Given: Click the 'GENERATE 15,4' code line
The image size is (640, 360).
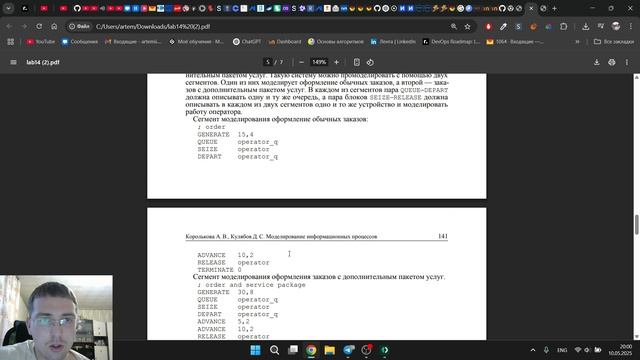Looking at the screenshot, I should pos(225,134).
